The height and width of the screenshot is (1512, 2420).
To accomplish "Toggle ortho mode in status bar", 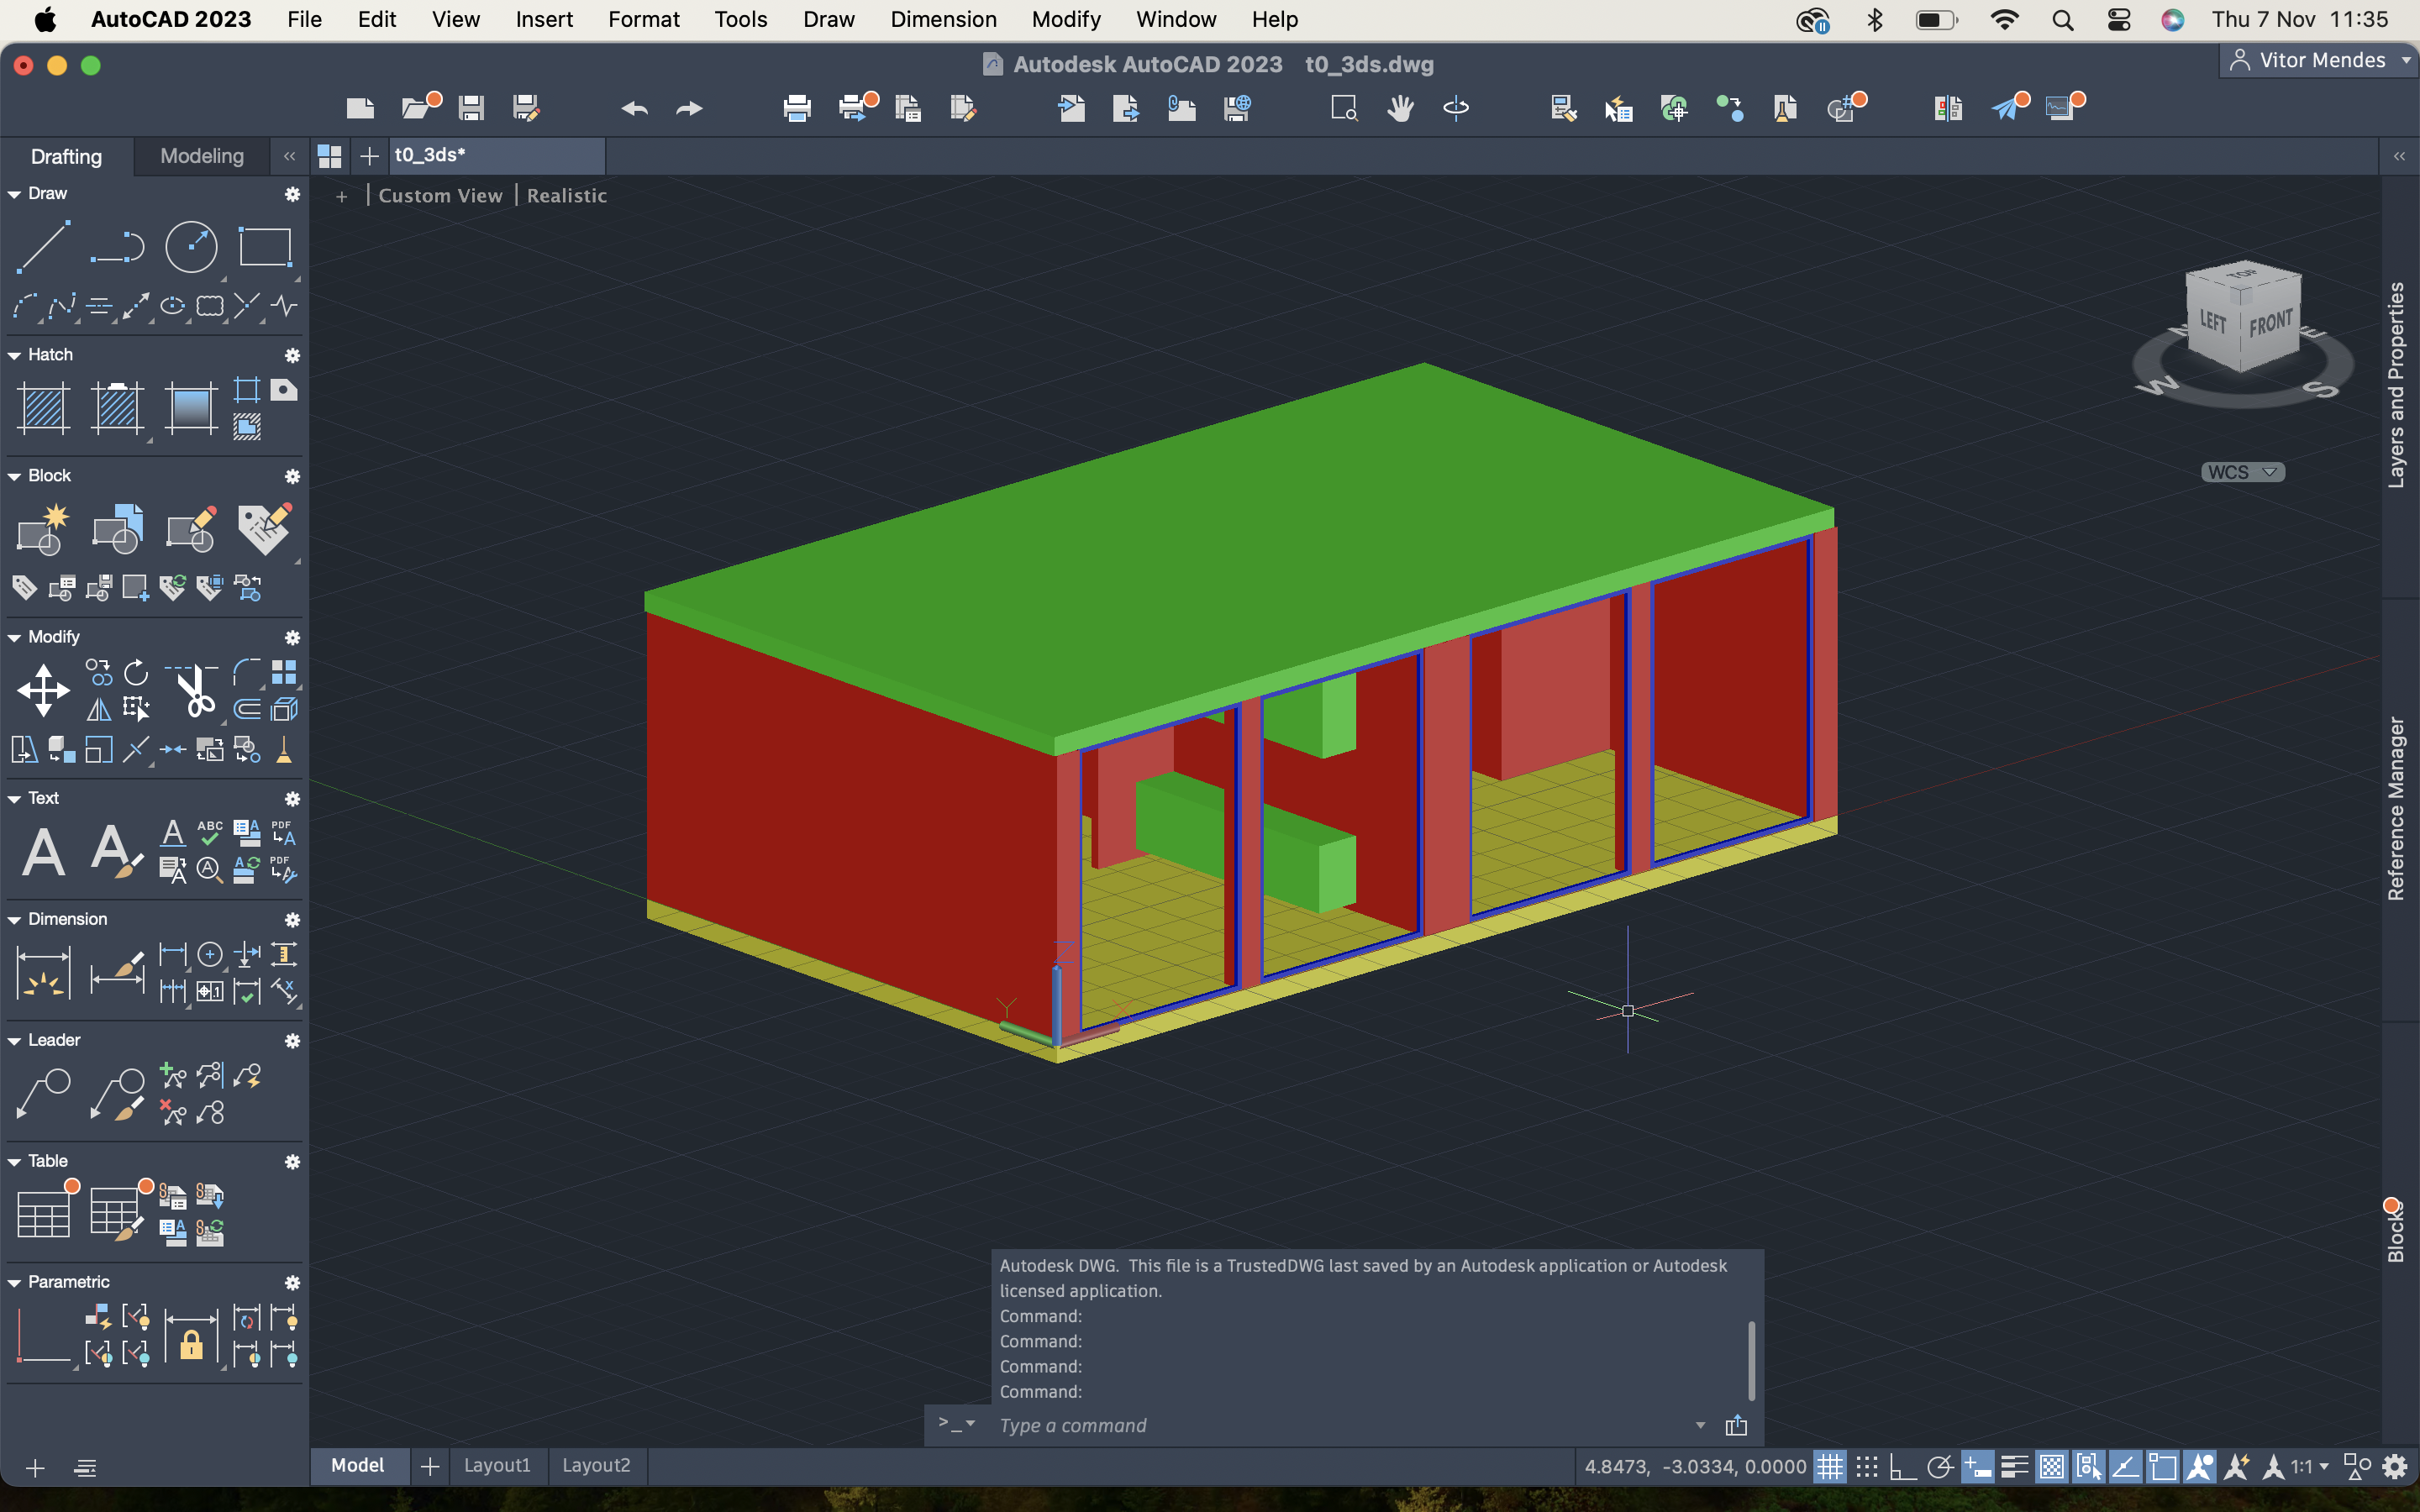I will point(1902,1467).
